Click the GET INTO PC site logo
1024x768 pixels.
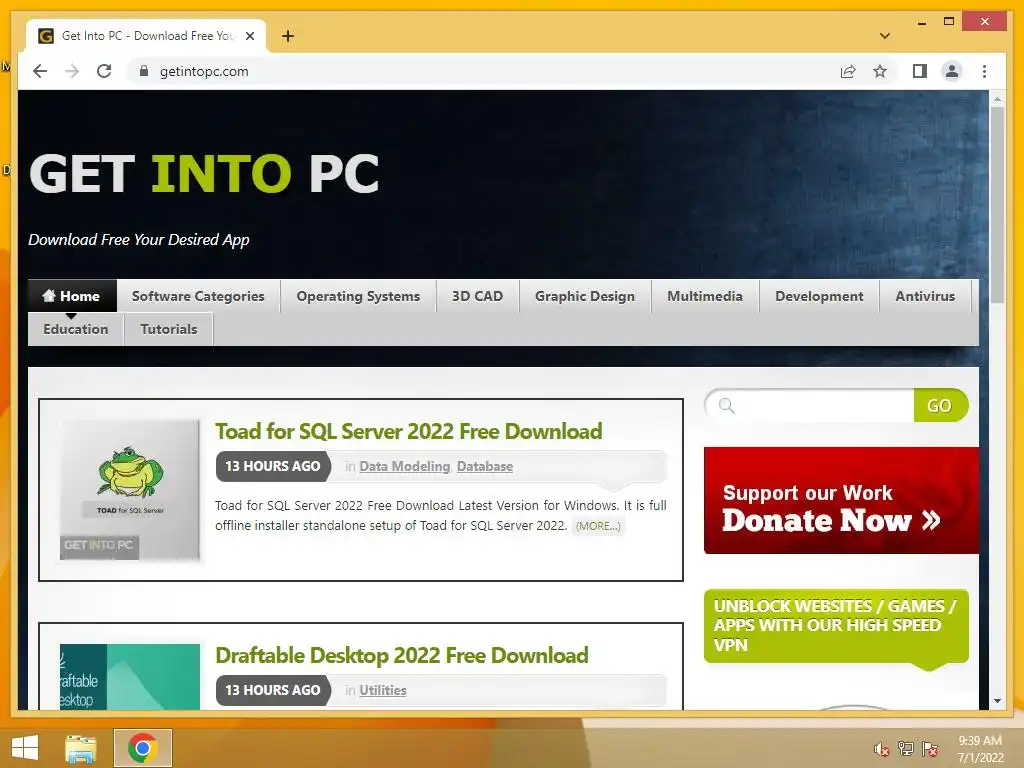pos(204,174)
